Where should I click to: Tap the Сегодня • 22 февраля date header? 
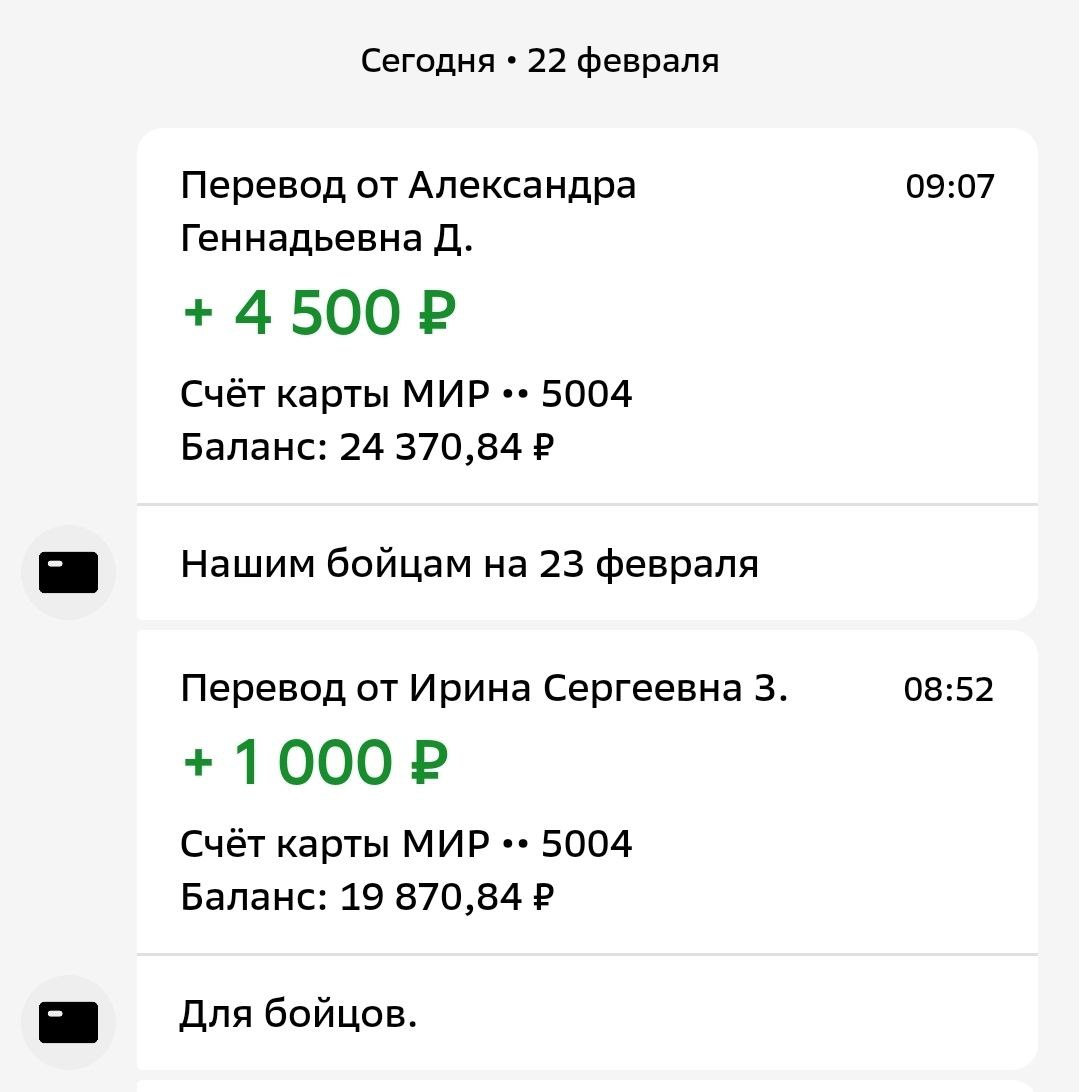click(x=539, y=62)
